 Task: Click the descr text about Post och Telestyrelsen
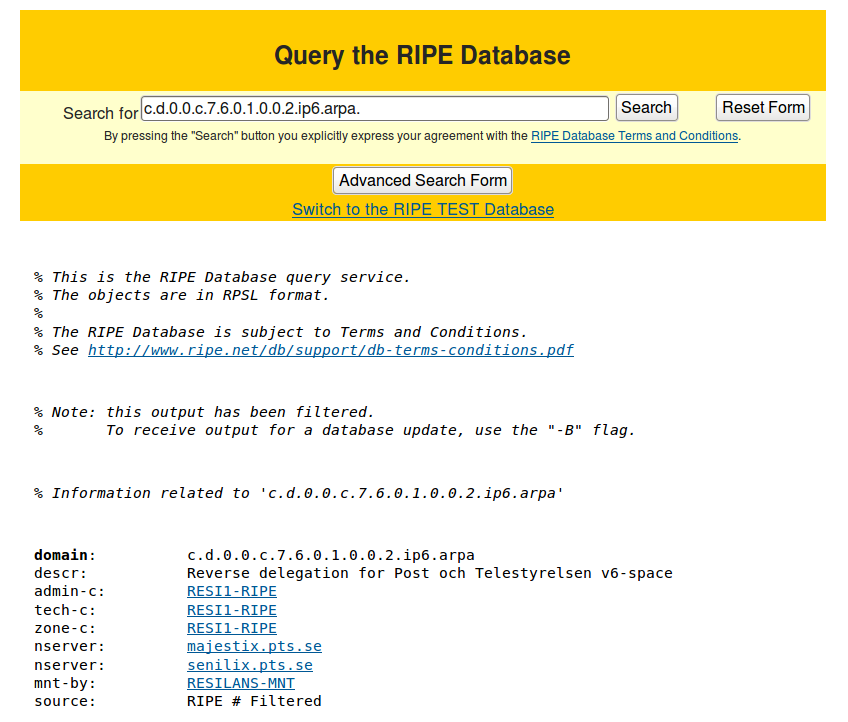tap(429, 573)
